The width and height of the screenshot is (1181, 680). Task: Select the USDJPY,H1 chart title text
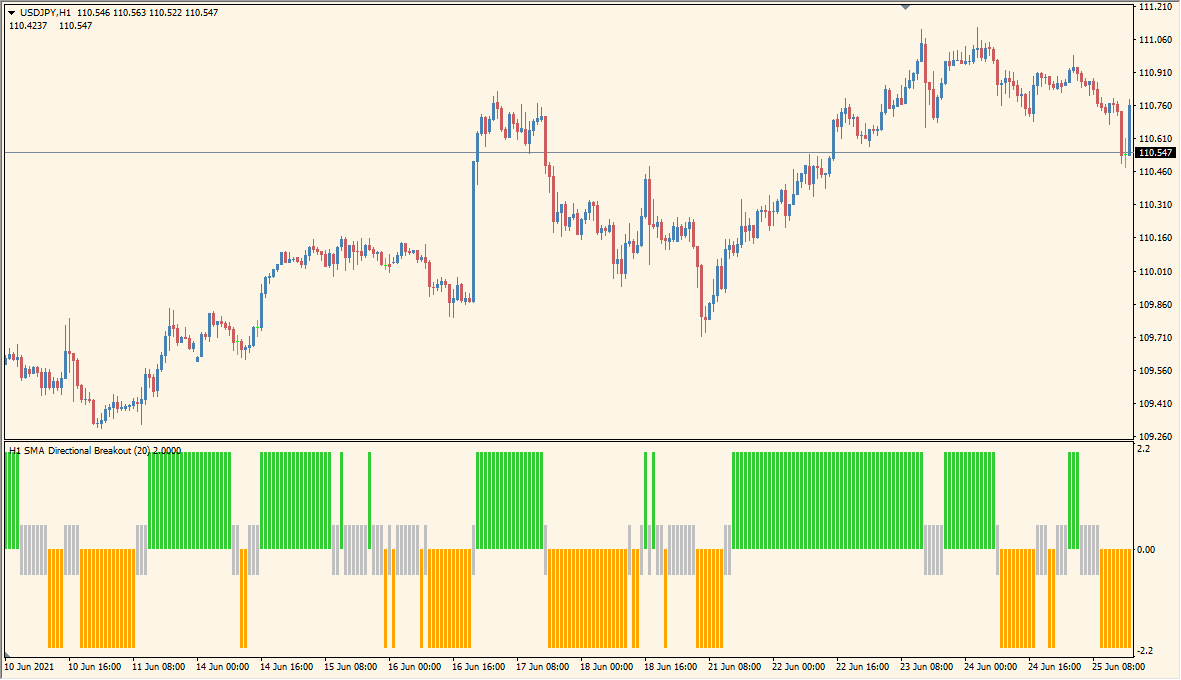46,13
